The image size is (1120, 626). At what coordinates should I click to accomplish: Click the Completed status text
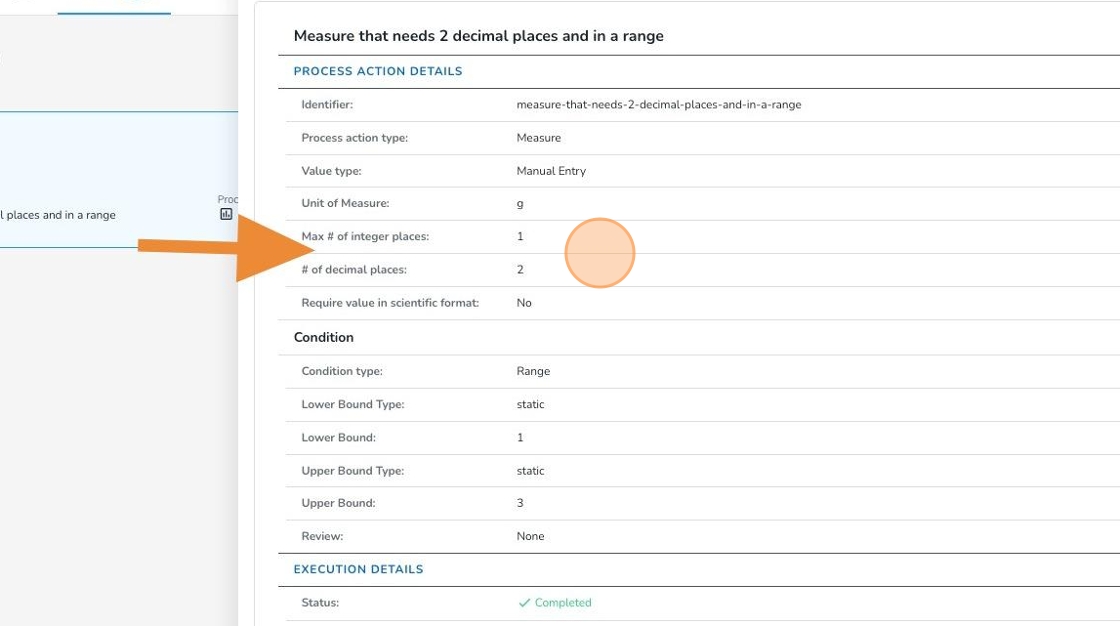[563, 603]
